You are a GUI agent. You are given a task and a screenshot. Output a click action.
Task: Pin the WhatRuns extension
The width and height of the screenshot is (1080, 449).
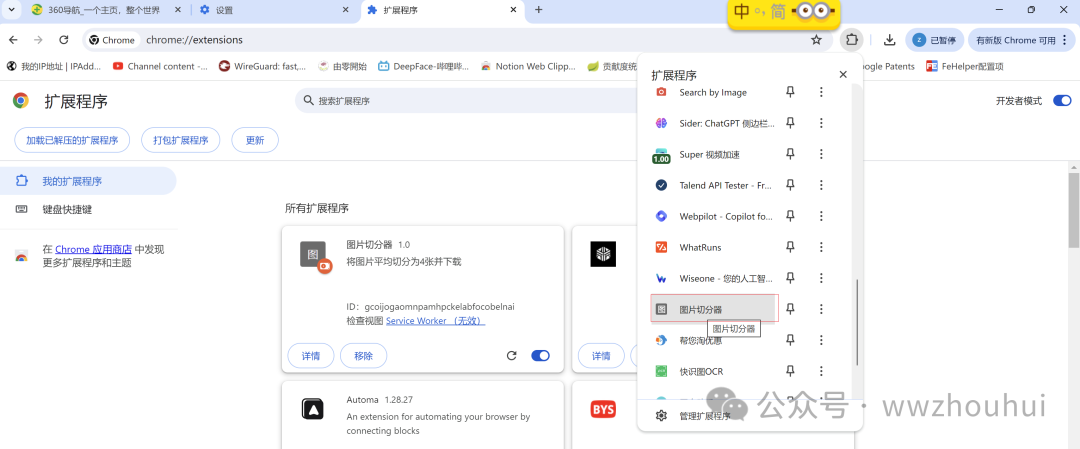coord(791,247)
